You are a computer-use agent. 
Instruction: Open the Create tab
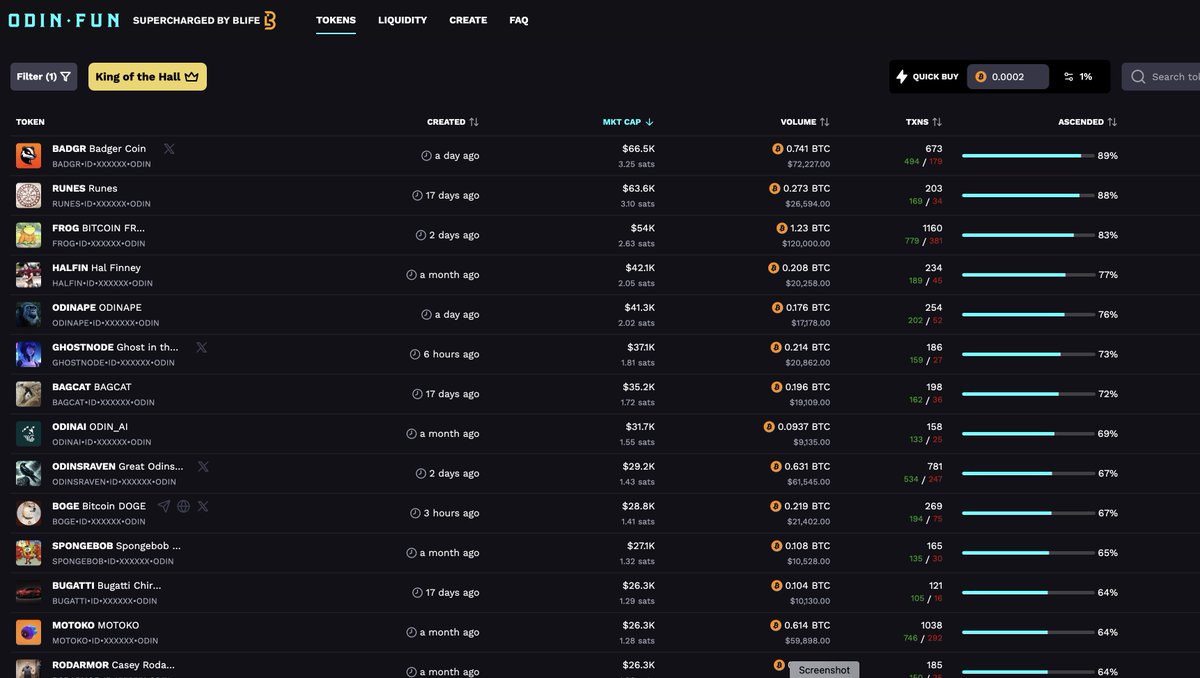(468, 20)
